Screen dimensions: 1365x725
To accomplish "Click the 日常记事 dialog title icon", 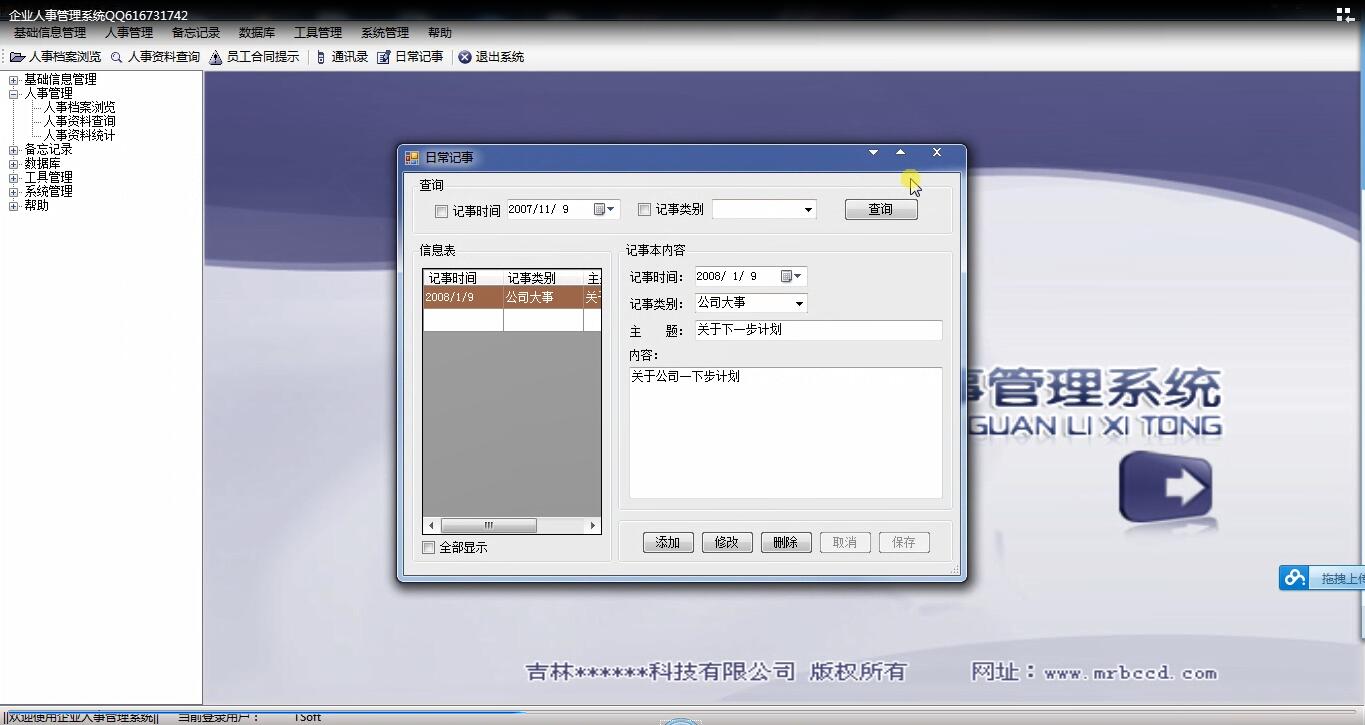I will point(412,157).
